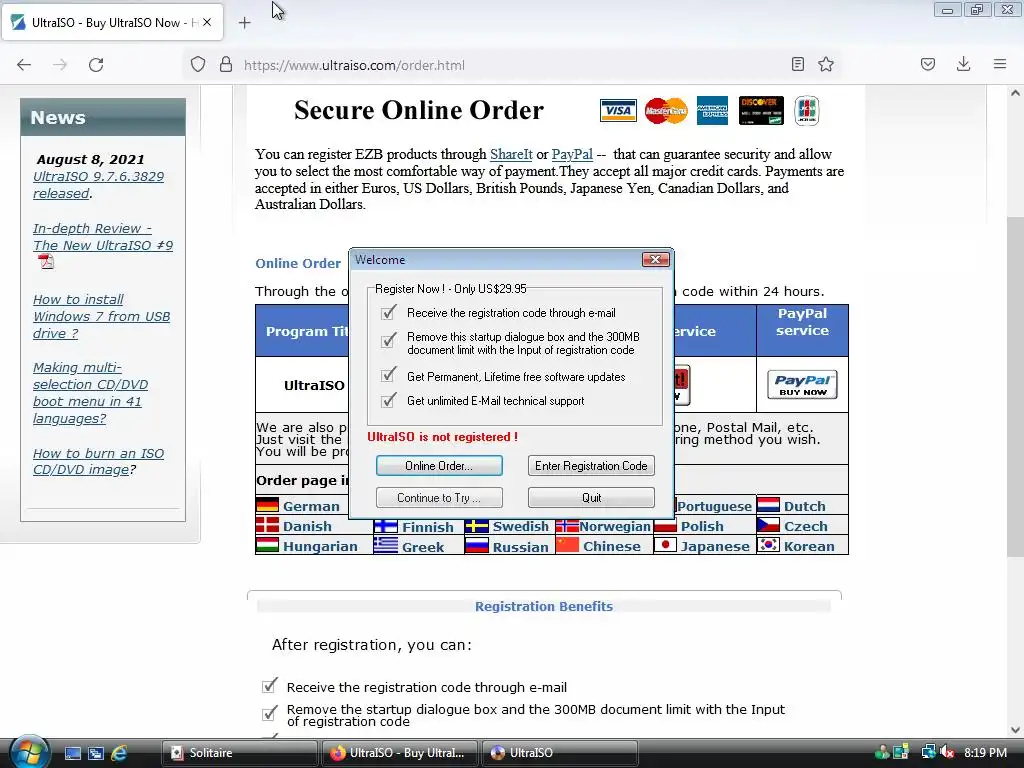
Task: Toggle Receive registration code through e-mail checkbox
Action: coord(389,313)
